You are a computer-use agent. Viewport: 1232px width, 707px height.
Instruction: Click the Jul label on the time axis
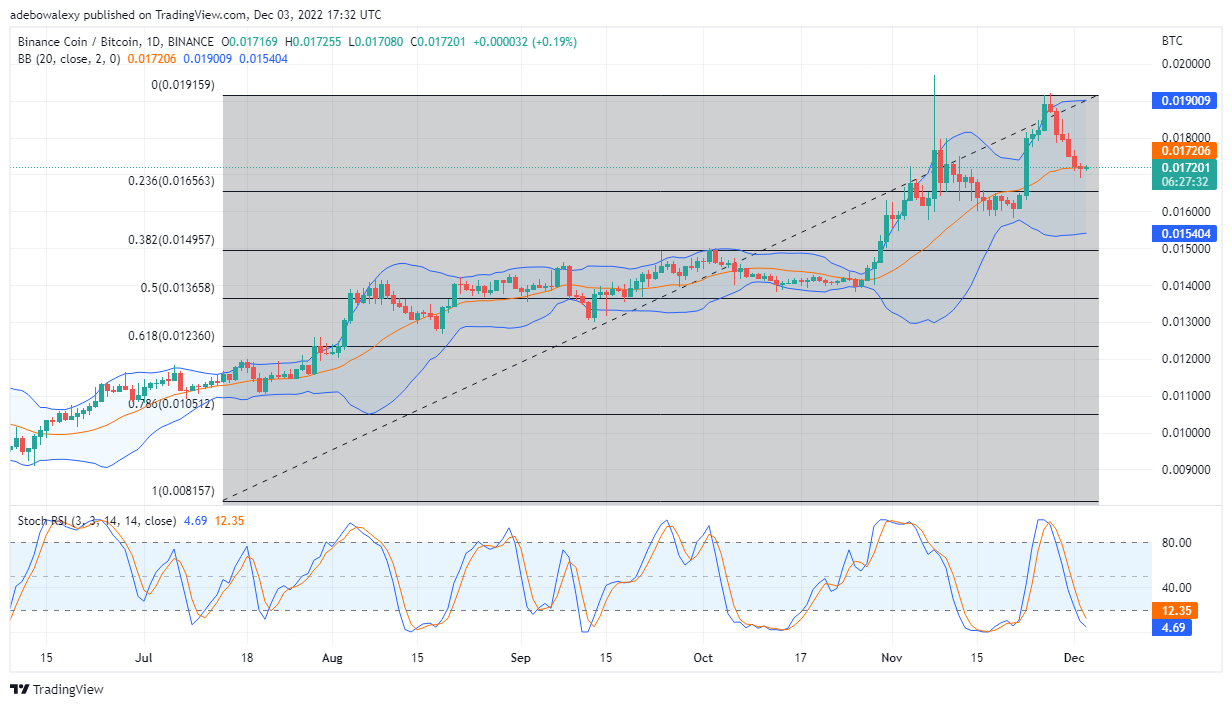tap(143, 658)
